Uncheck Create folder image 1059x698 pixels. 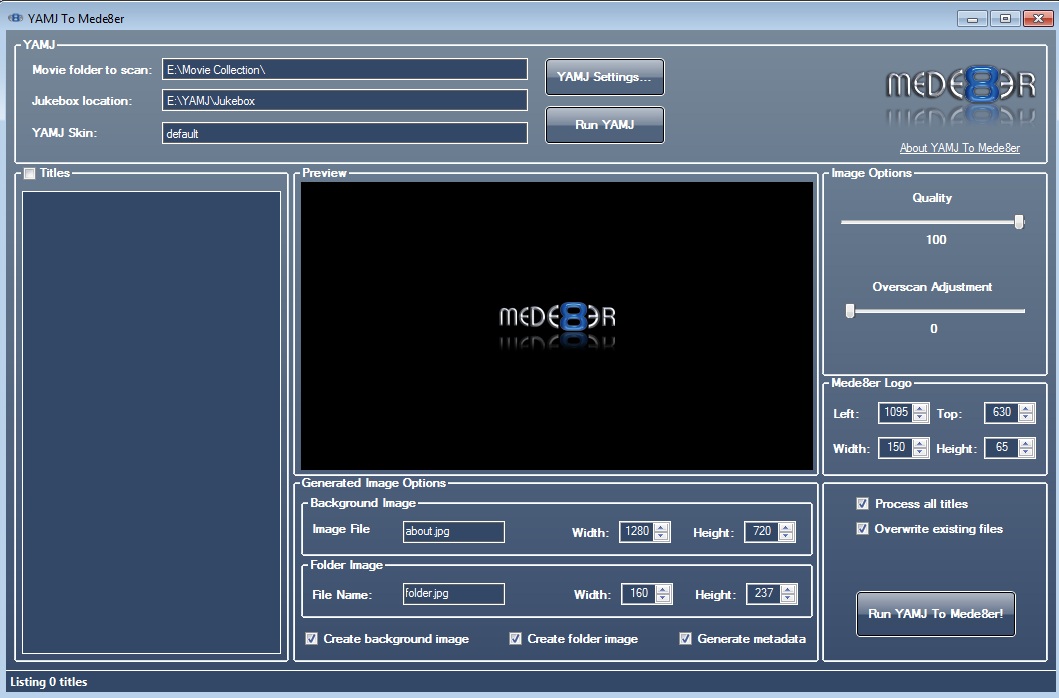(515, 639)
